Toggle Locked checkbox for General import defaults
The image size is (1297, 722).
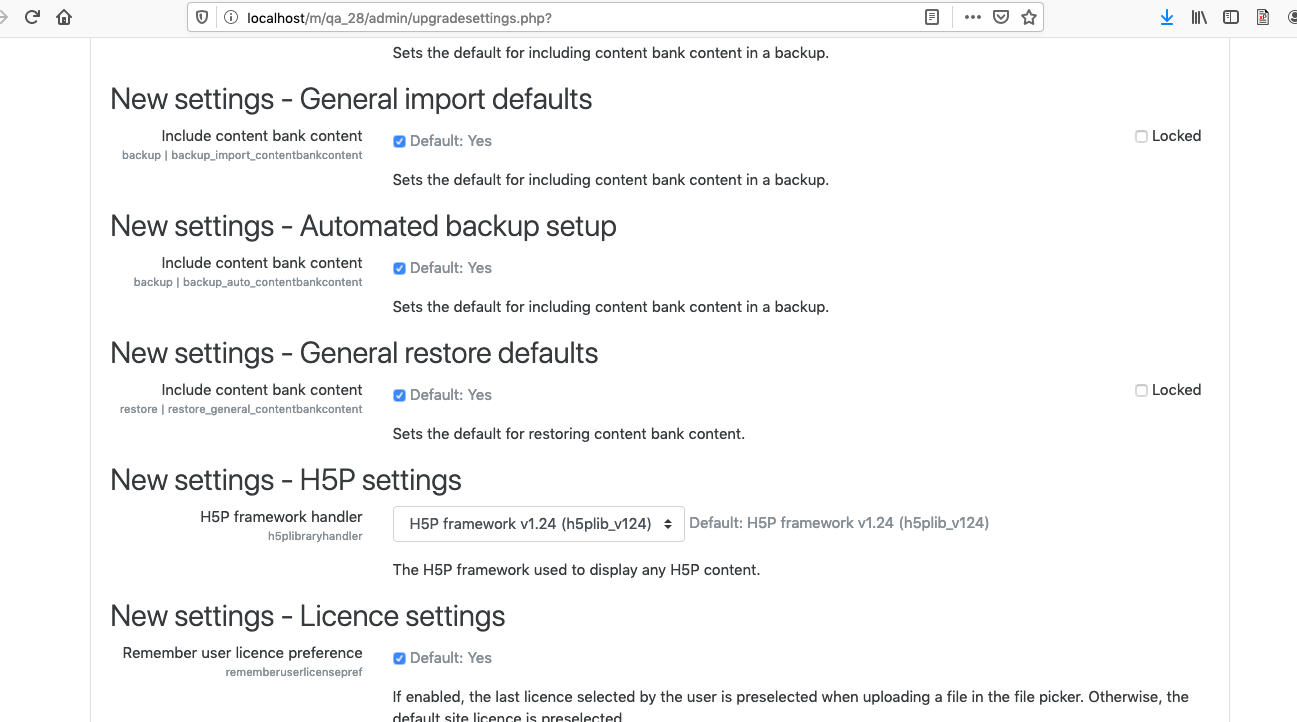(1141, 137)
